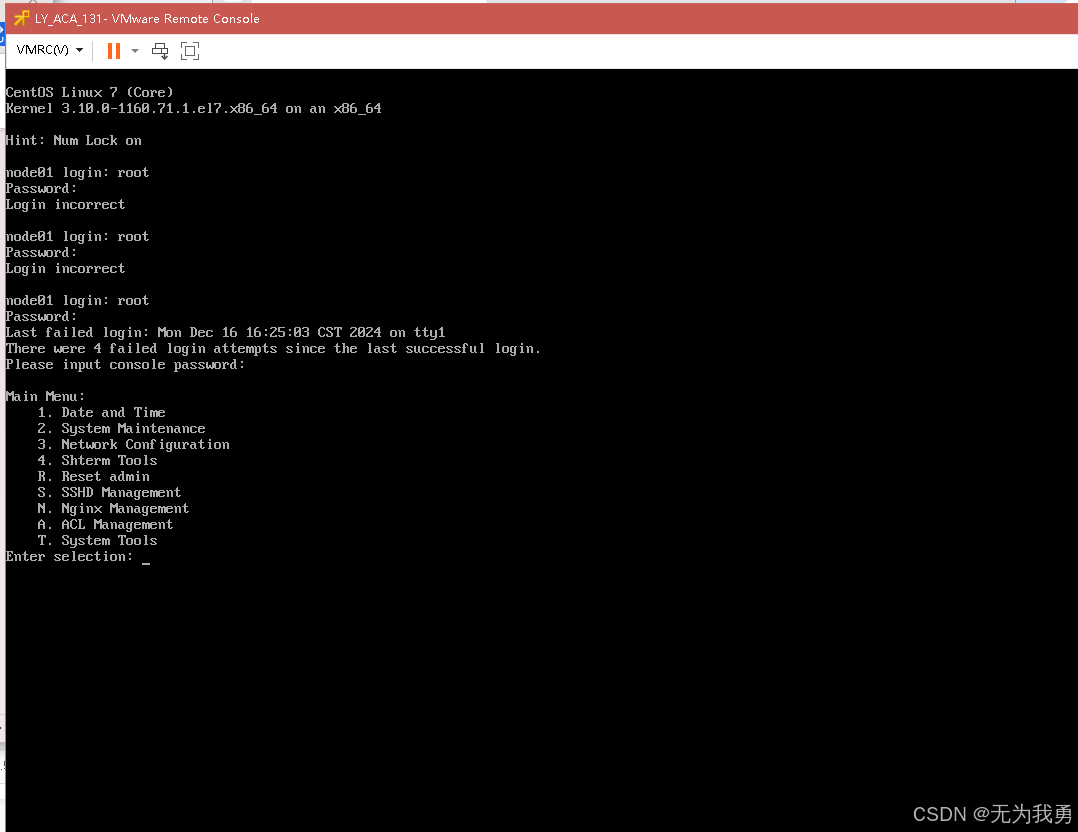This screenshot has width=1078, height=832.
Task: Click the "CentOS Linux 7 (Core)" line
Action: (x=89, y=92)
